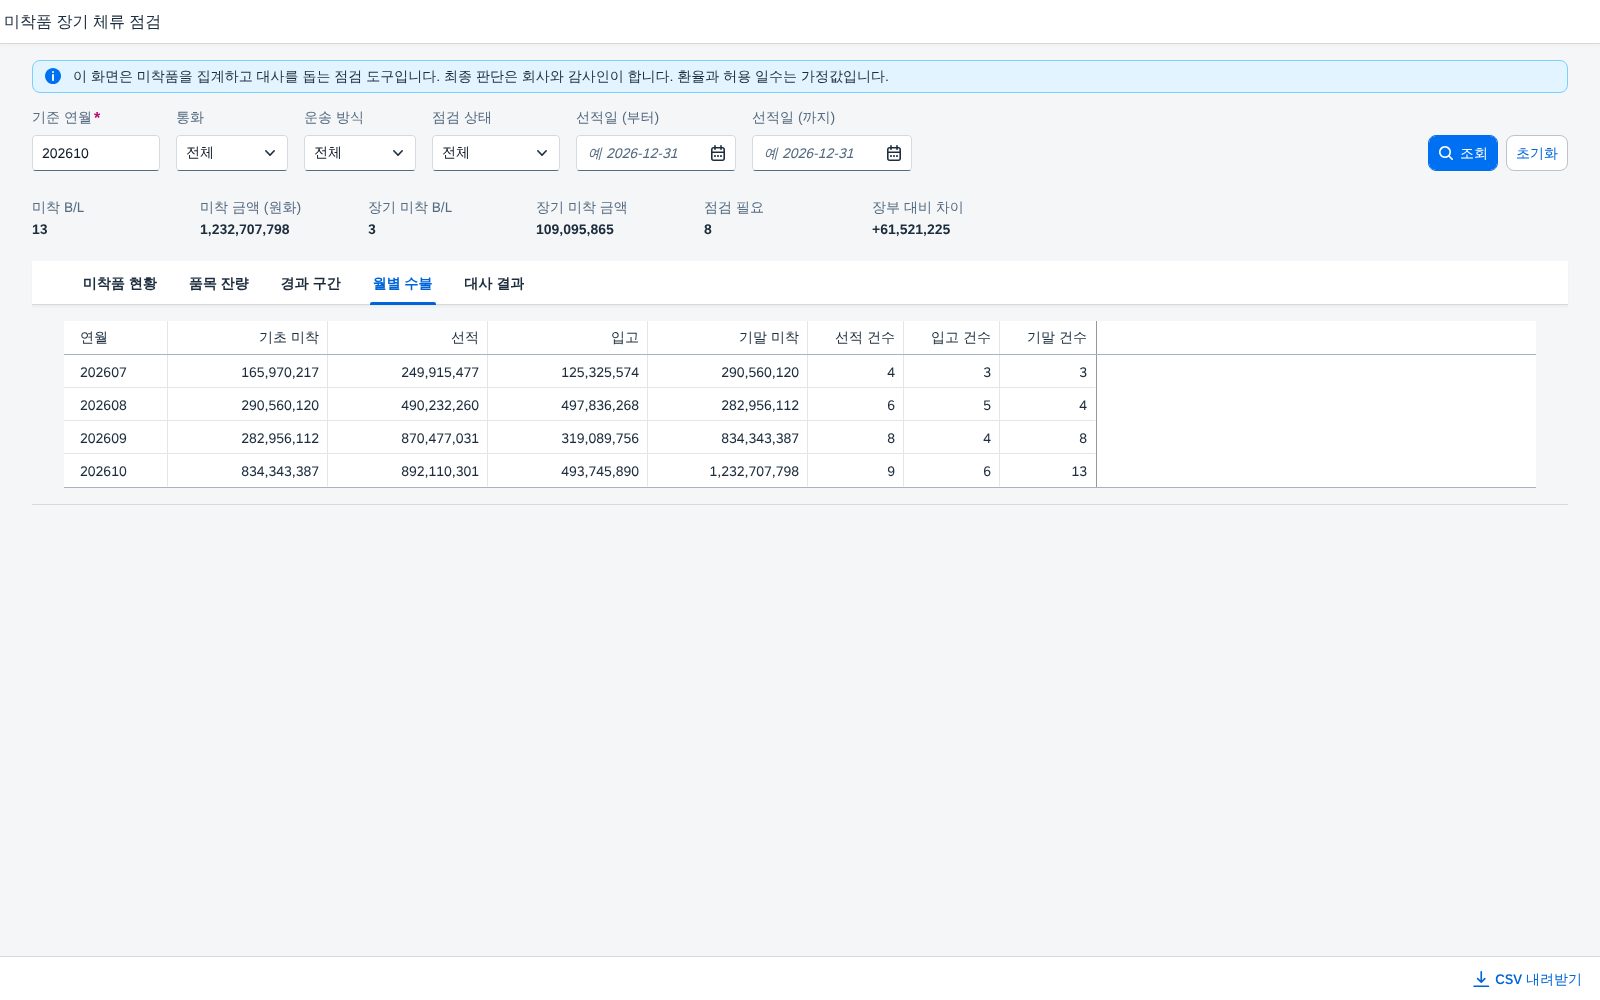
Task: Click the 연월 column header
Action: (116, 338)
